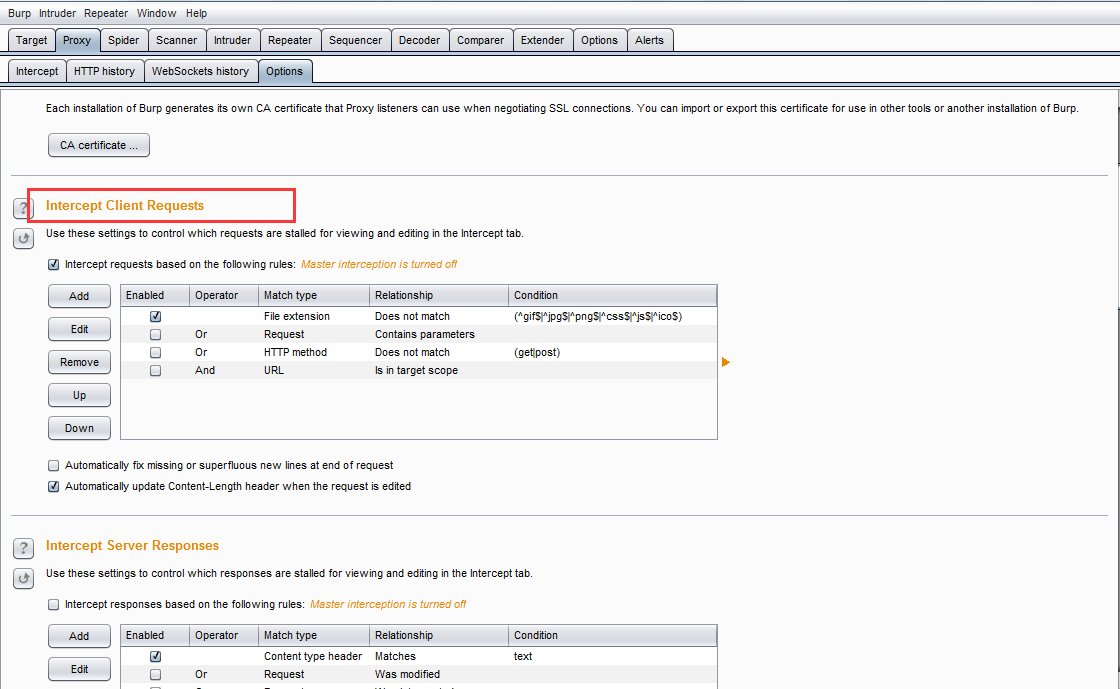The height and width of the screenshot is (689, 1120).
Task: Open the Intruder menu in menu bar
Action: pos(57,13)
